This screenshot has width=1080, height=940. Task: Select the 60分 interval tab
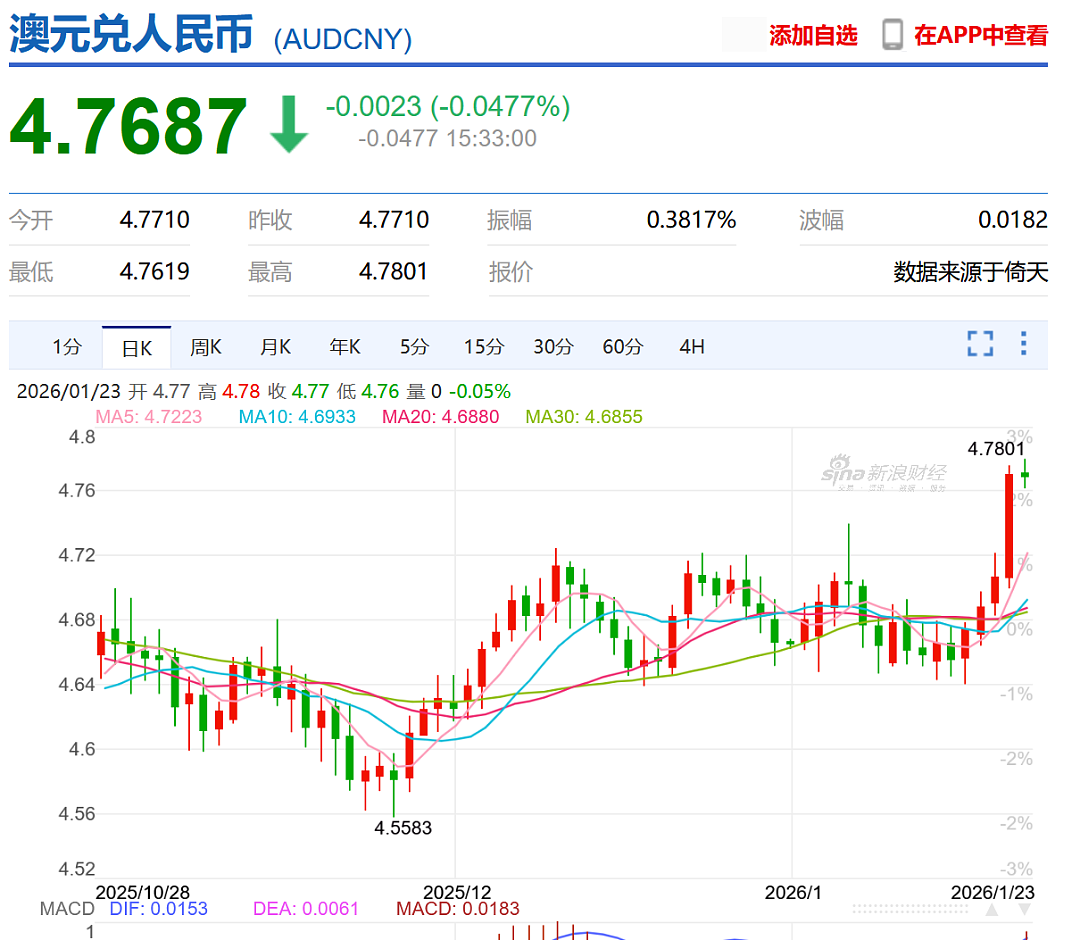[623, 346]
